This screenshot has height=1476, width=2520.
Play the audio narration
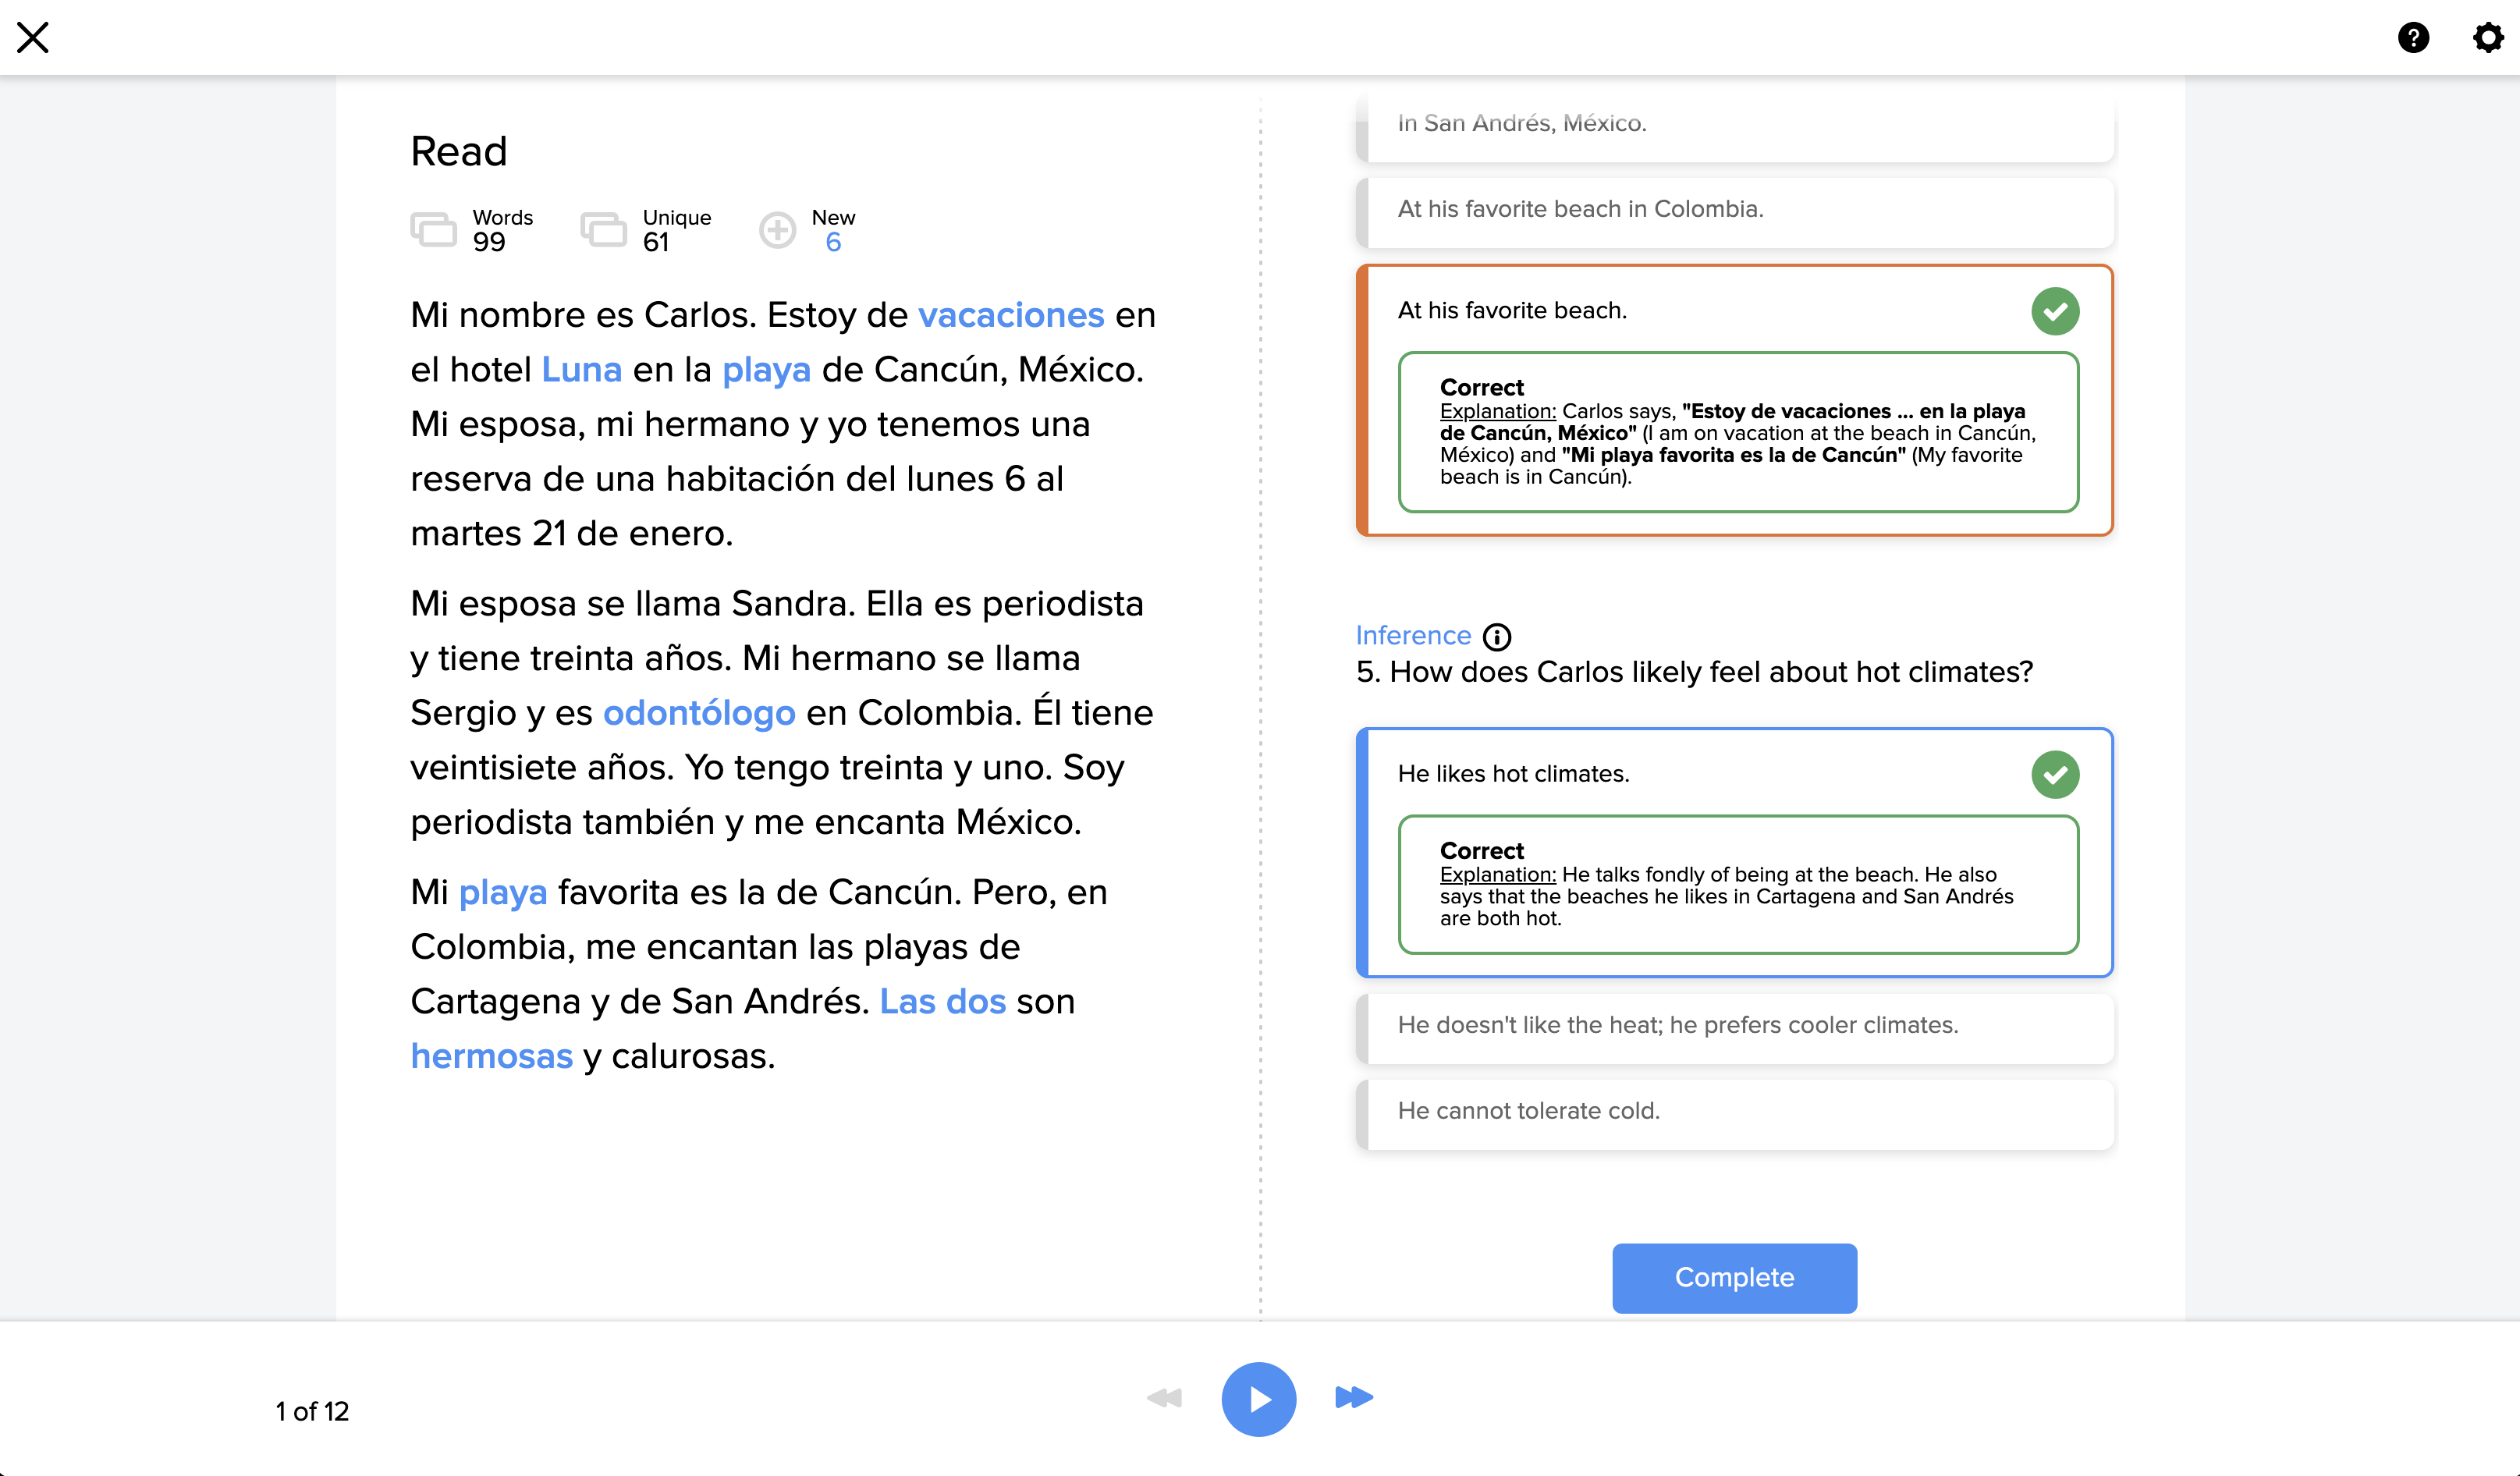pyautogui.click(x=1259, y=1399)
